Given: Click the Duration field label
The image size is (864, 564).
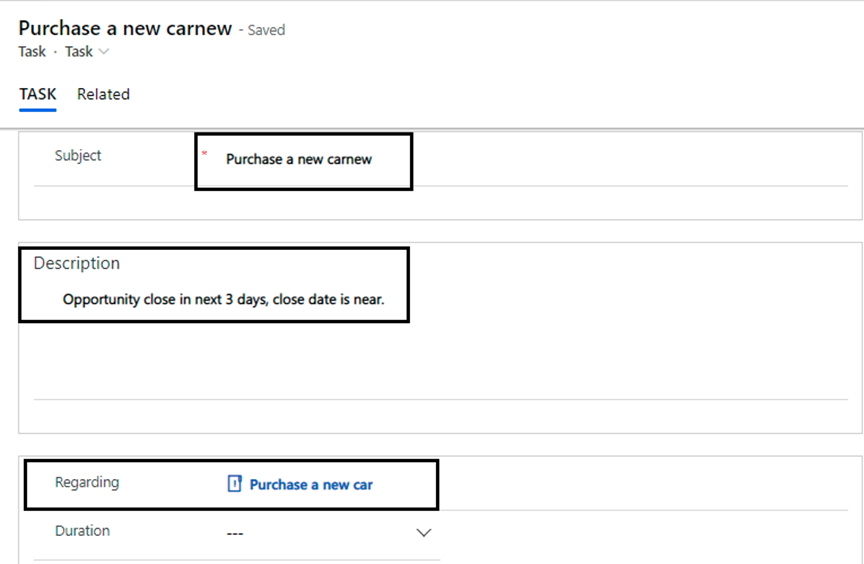Looking at the screenshot, I should point(82,531).
